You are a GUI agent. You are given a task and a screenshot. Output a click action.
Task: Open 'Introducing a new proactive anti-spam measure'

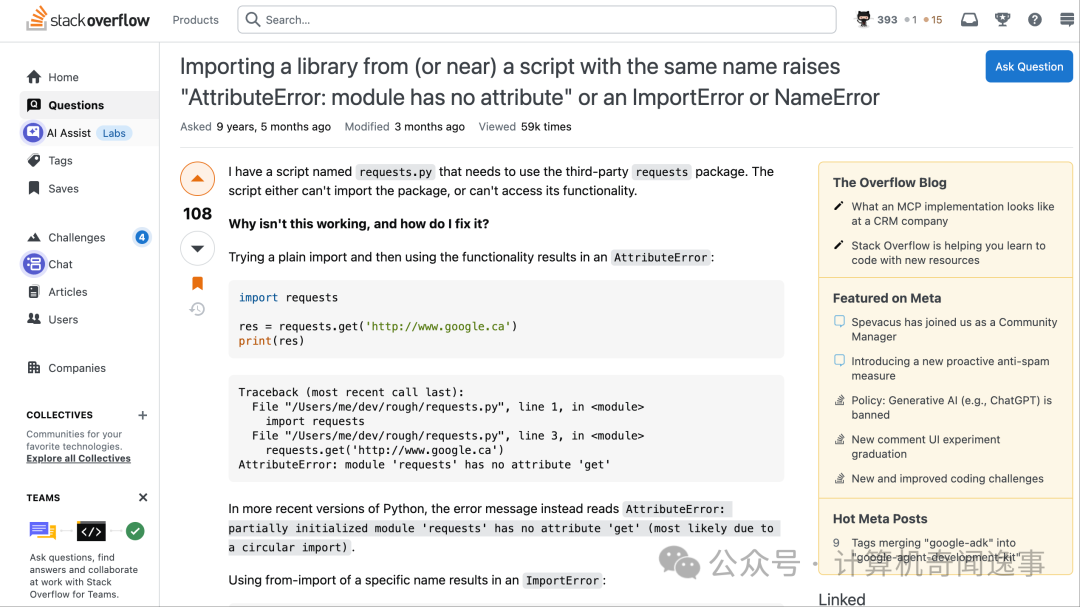(x=950, y=369)
